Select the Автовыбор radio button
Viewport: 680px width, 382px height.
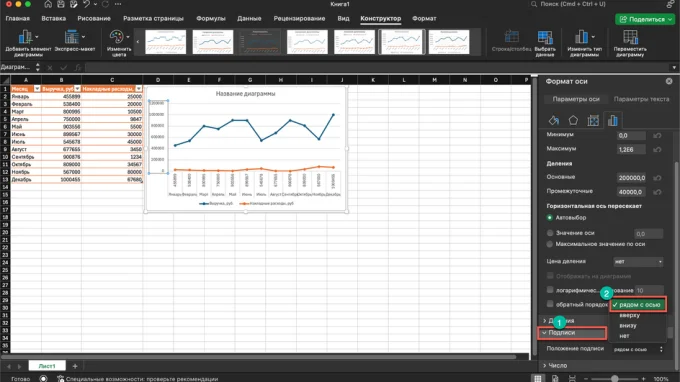click(x=550, y=218)
